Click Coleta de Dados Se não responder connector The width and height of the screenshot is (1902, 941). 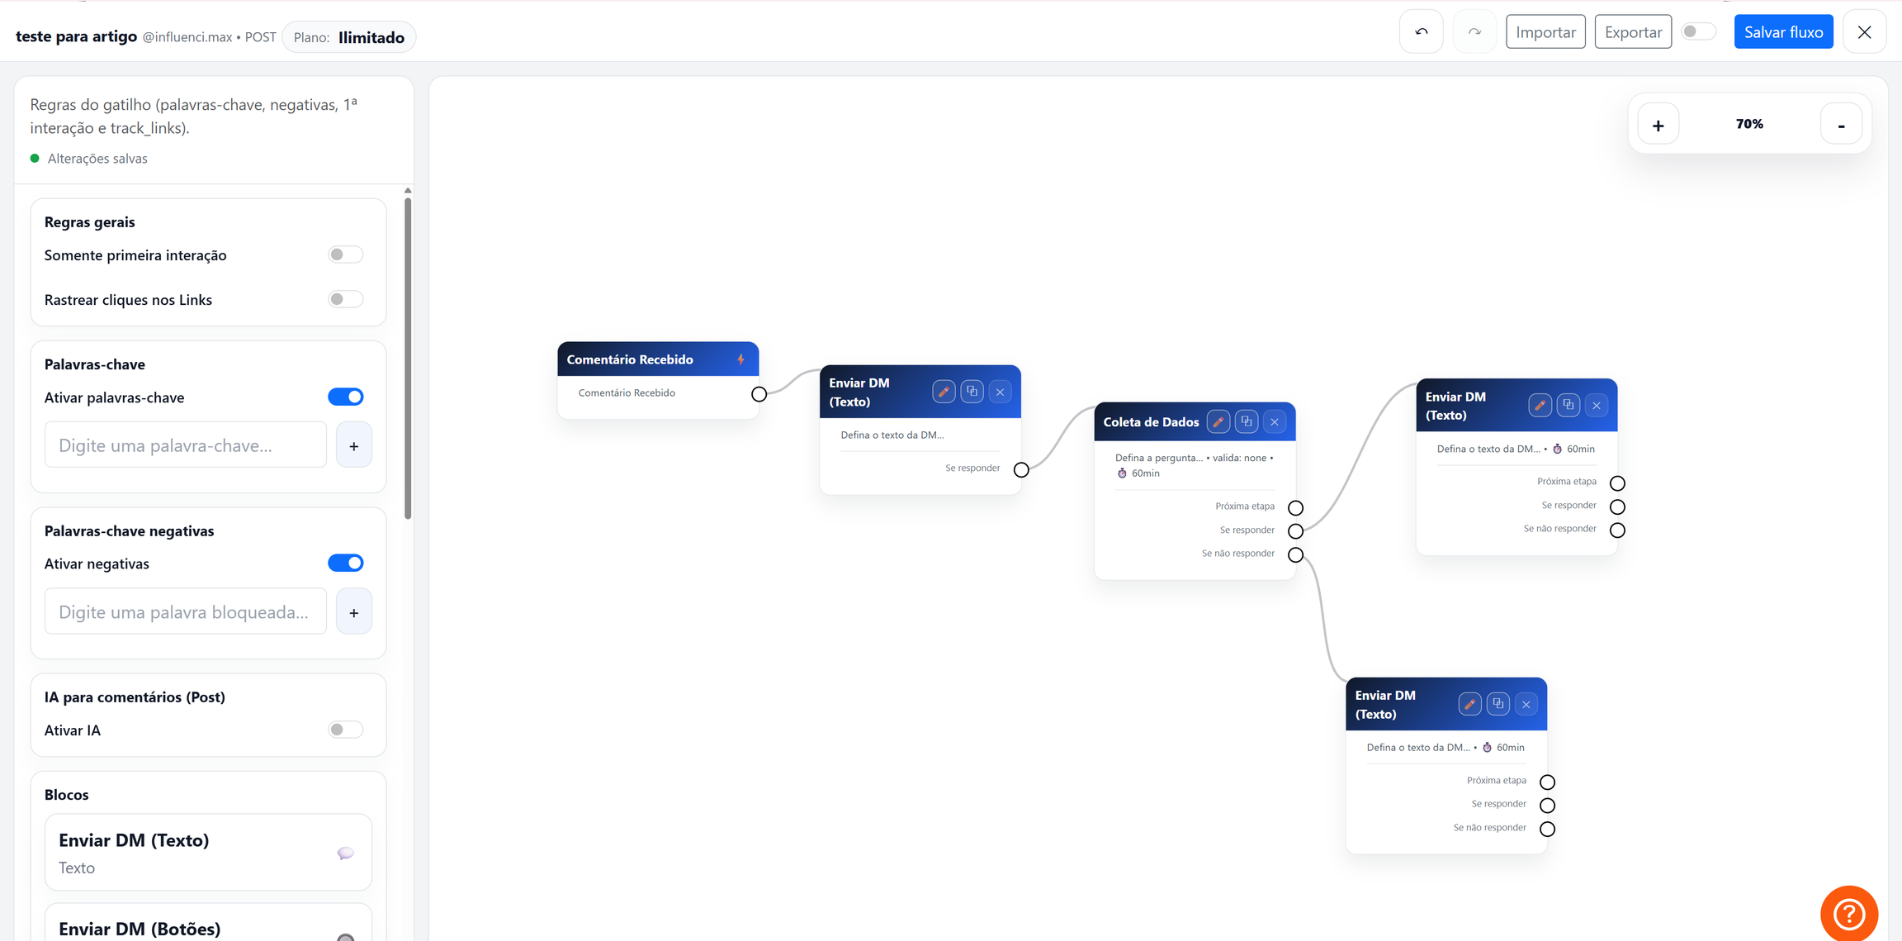pos(1295,555)
